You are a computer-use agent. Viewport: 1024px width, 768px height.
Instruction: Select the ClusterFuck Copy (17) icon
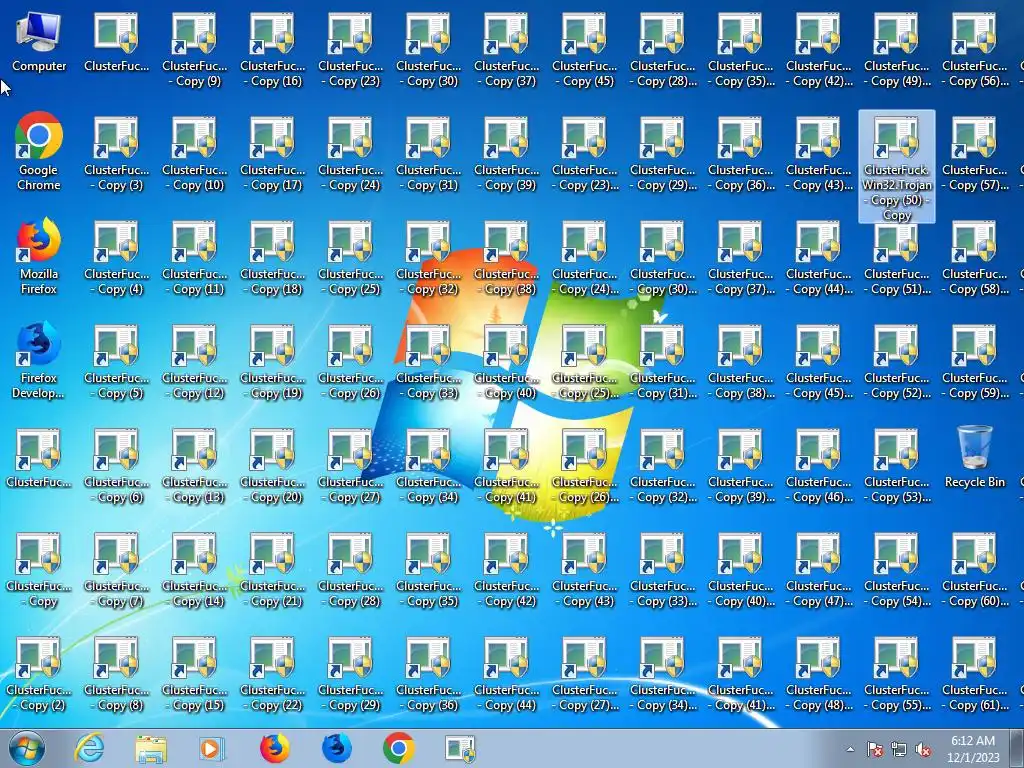coord(272,153)
